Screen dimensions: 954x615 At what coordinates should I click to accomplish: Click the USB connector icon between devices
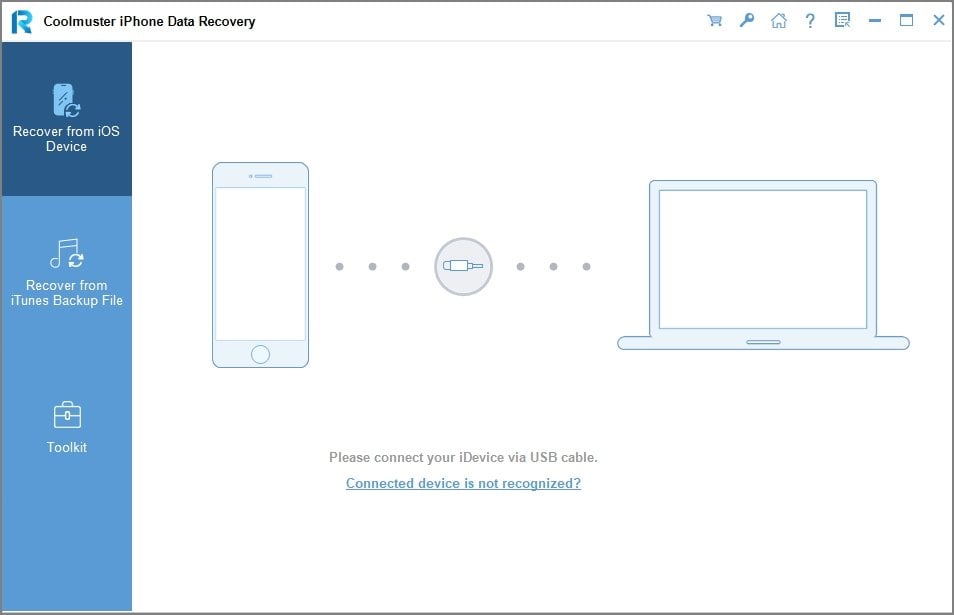tap(462, 266)
